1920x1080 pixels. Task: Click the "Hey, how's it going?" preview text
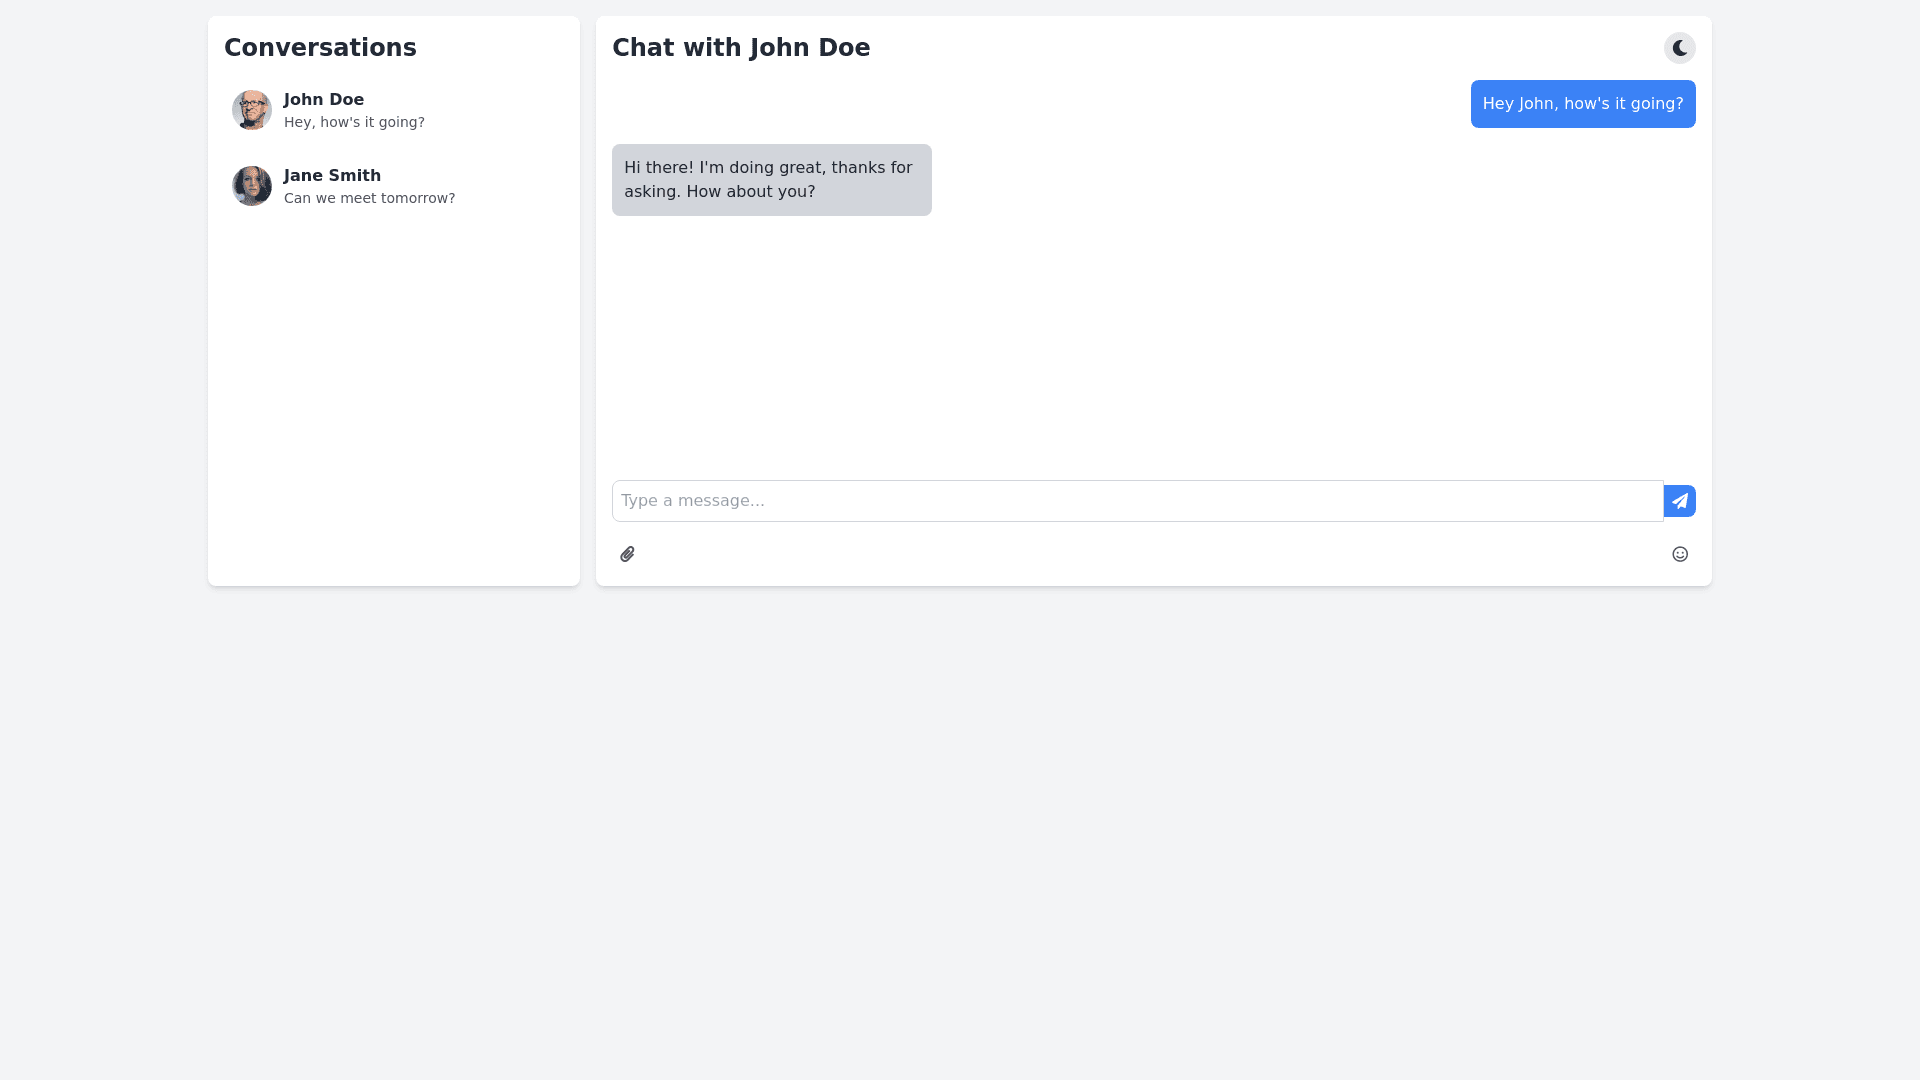(354, 122)
